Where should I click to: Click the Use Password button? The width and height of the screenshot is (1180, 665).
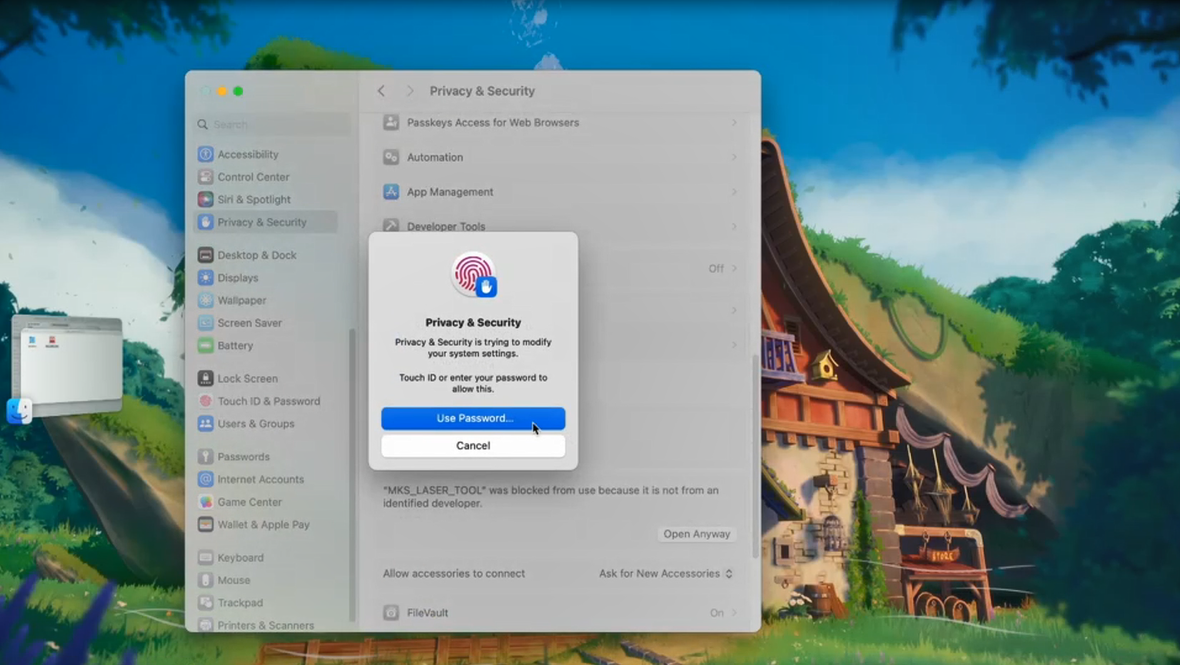click(x=473, y=418)
